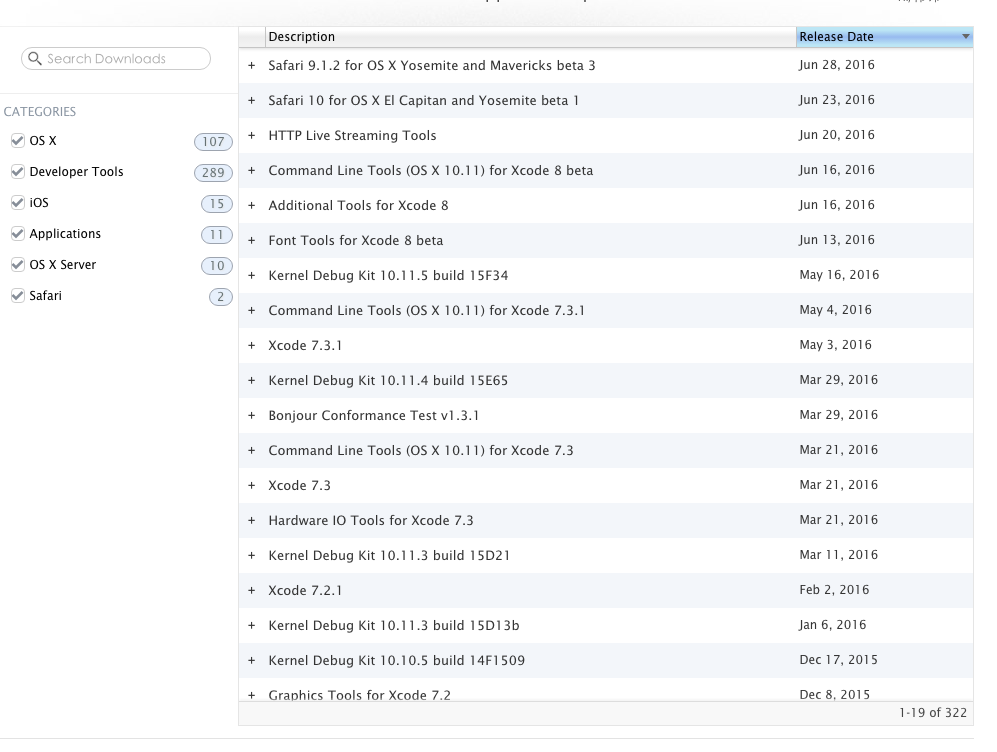Click Hardware IO Tools for Xcode 7.3 title

pos(371,520)
